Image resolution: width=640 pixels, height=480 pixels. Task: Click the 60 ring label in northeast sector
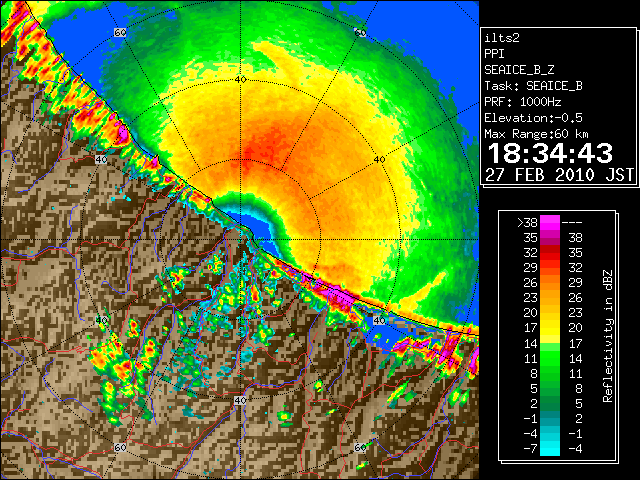point(360,33)
